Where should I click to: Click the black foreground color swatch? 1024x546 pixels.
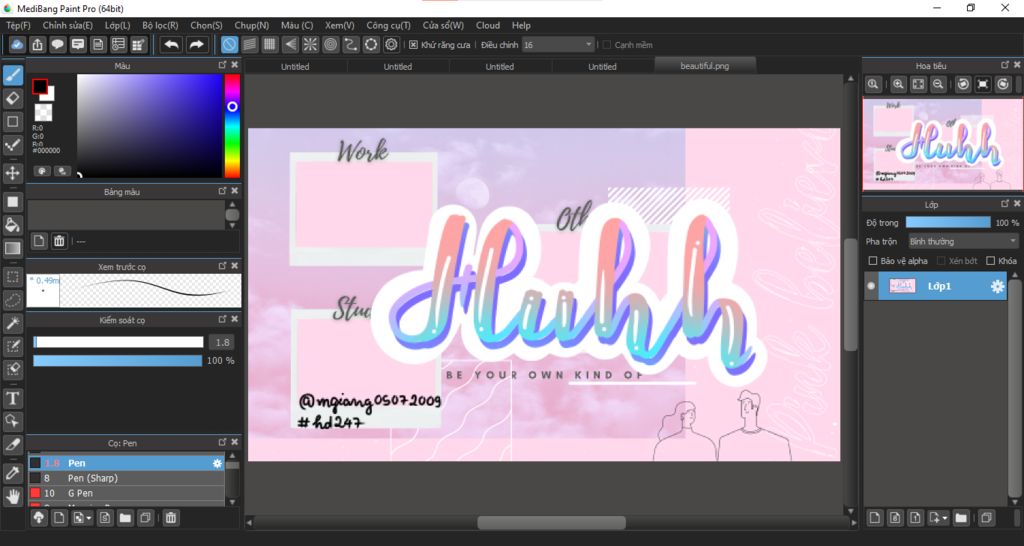[x=40, y=87]
